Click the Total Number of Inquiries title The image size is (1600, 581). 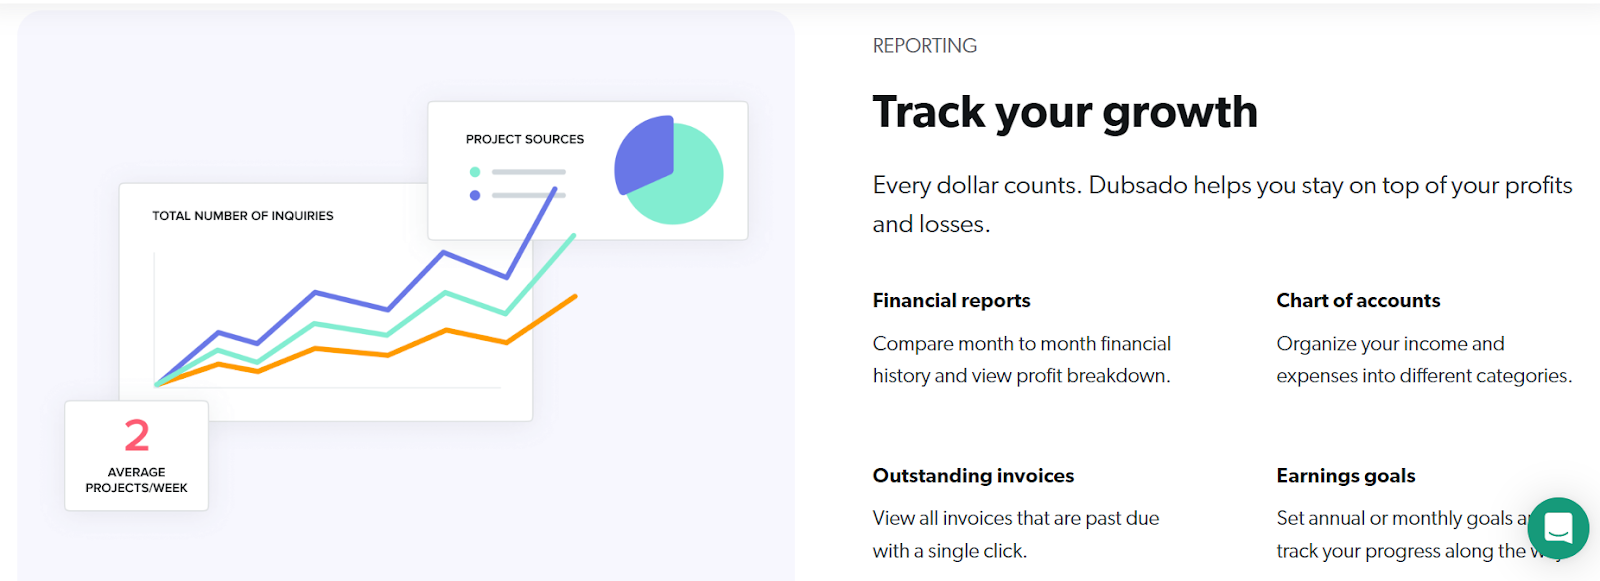pyautogui.click(x=243, y=216)
